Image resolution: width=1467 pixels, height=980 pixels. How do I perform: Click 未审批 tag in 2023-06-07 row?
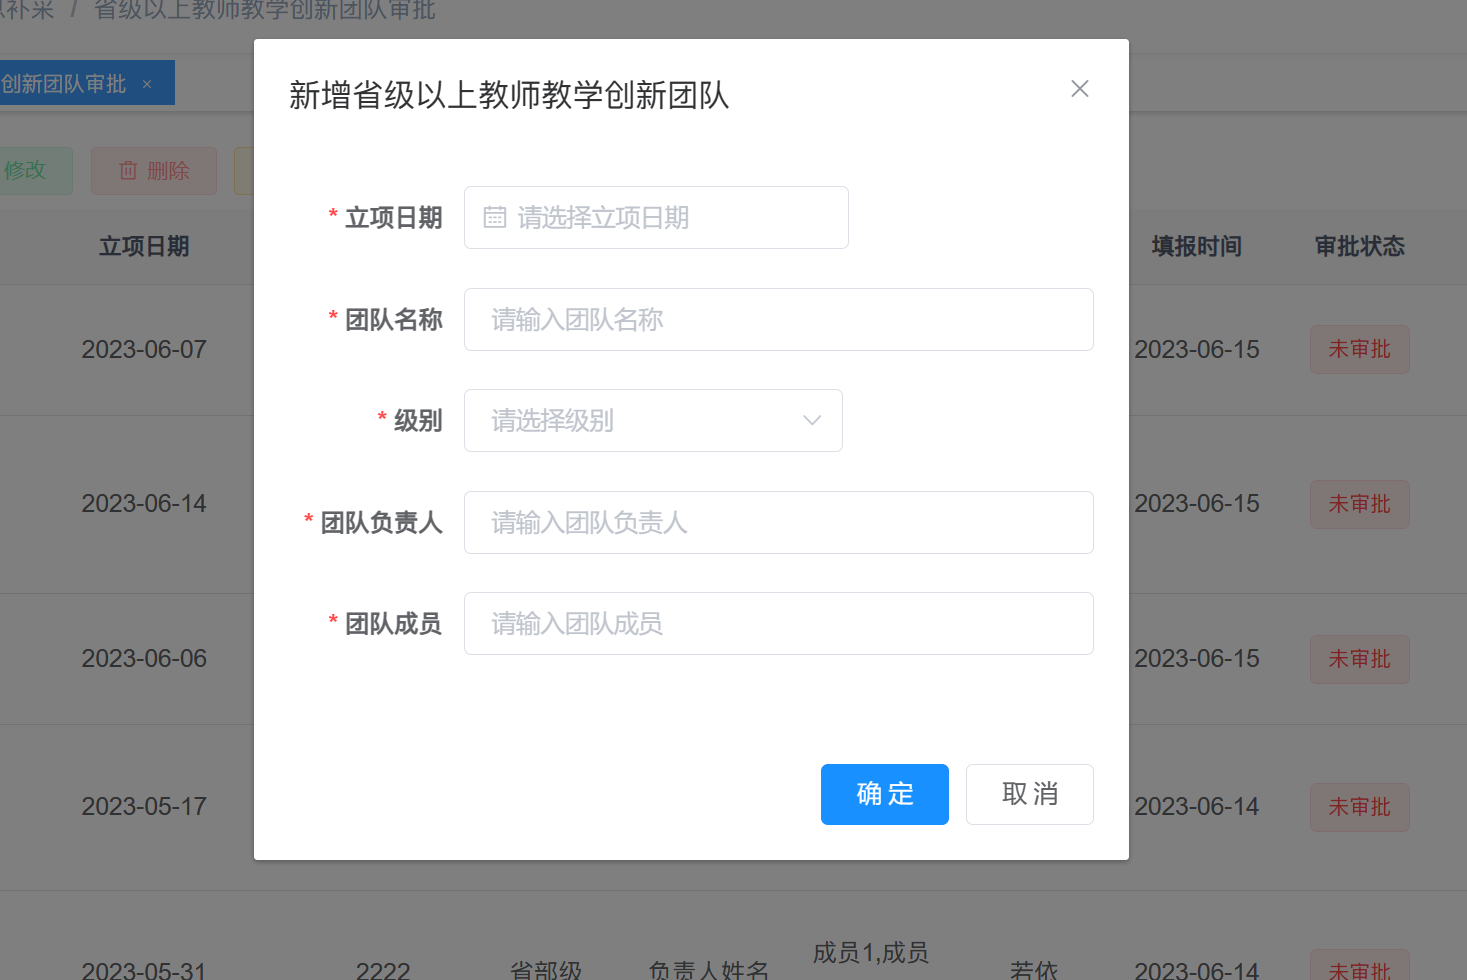point(1359,349)
